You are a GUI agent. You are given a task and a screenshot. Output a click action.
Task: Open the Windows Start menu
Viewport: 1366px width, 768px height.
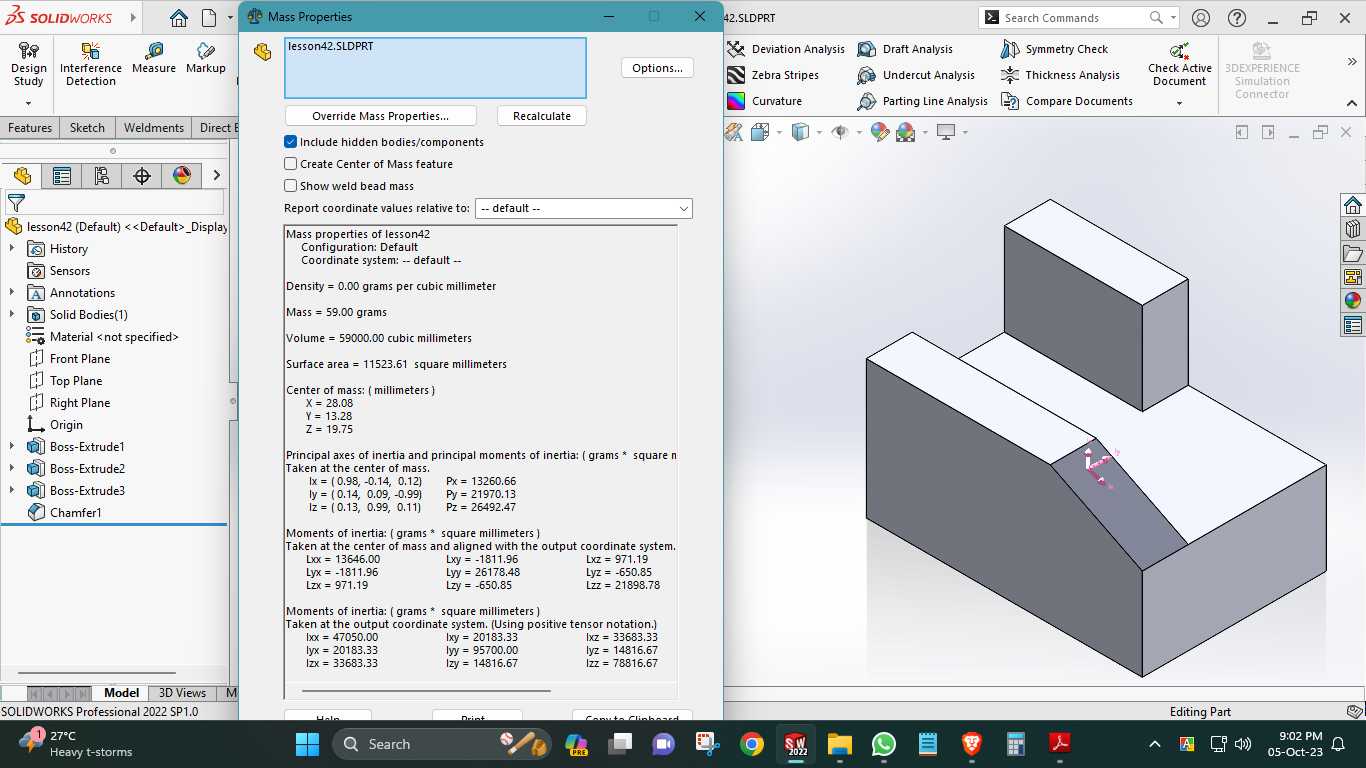pyautogui.click(x=307, y=744)
